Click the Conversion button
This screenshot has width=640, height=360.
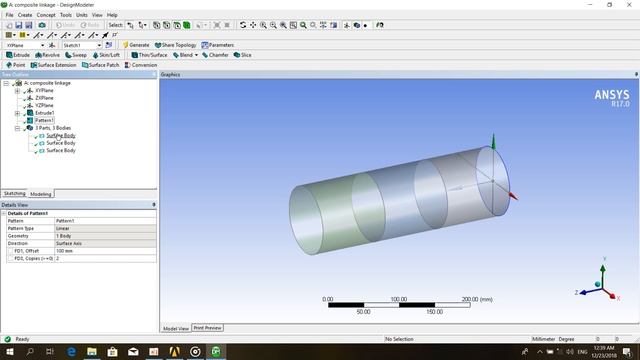coord(141,65)
